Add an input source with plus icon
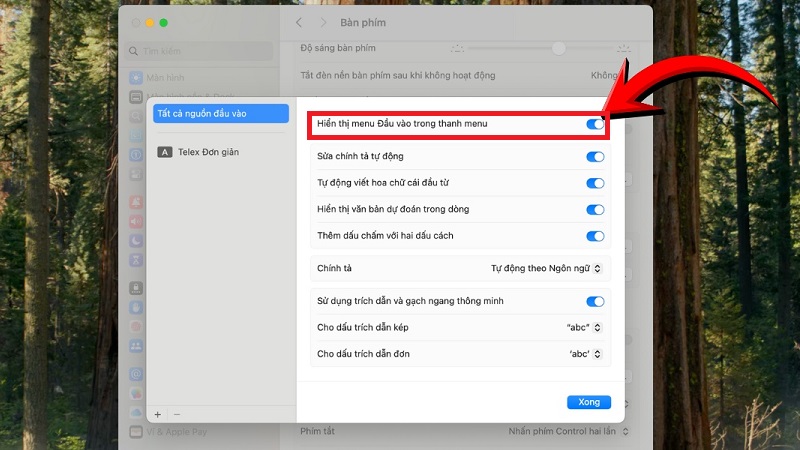This screenshot has width=800, height=450. pos(157,413)
